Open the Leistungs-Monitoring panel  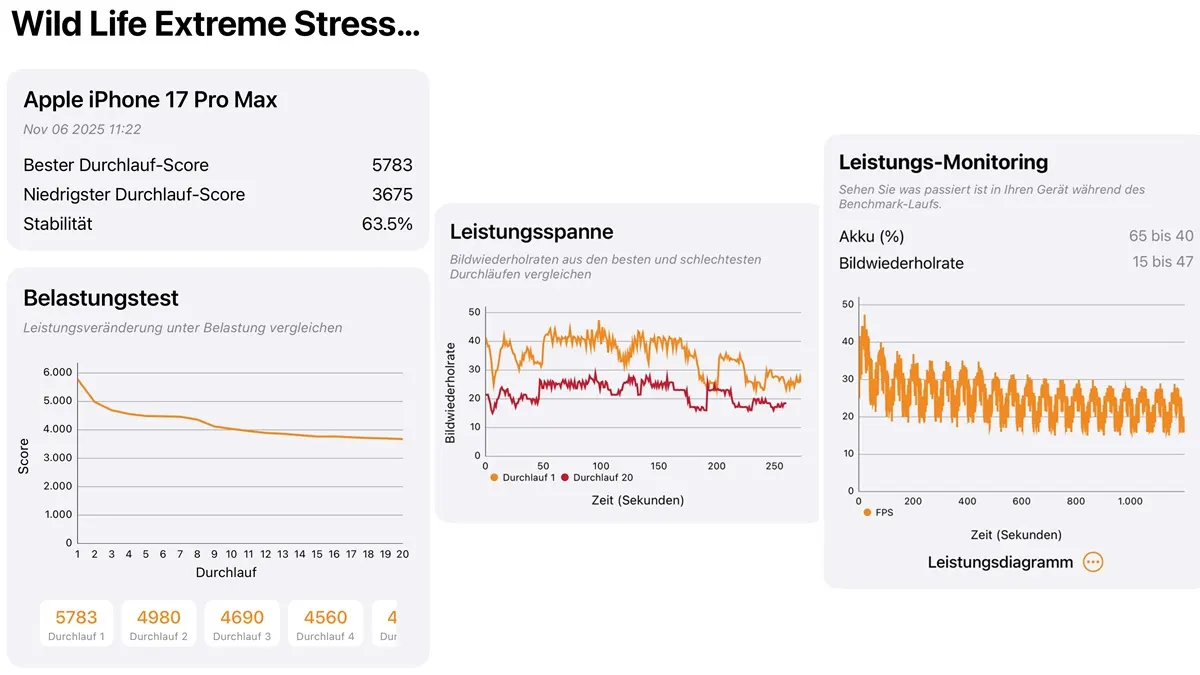[941, 162]
